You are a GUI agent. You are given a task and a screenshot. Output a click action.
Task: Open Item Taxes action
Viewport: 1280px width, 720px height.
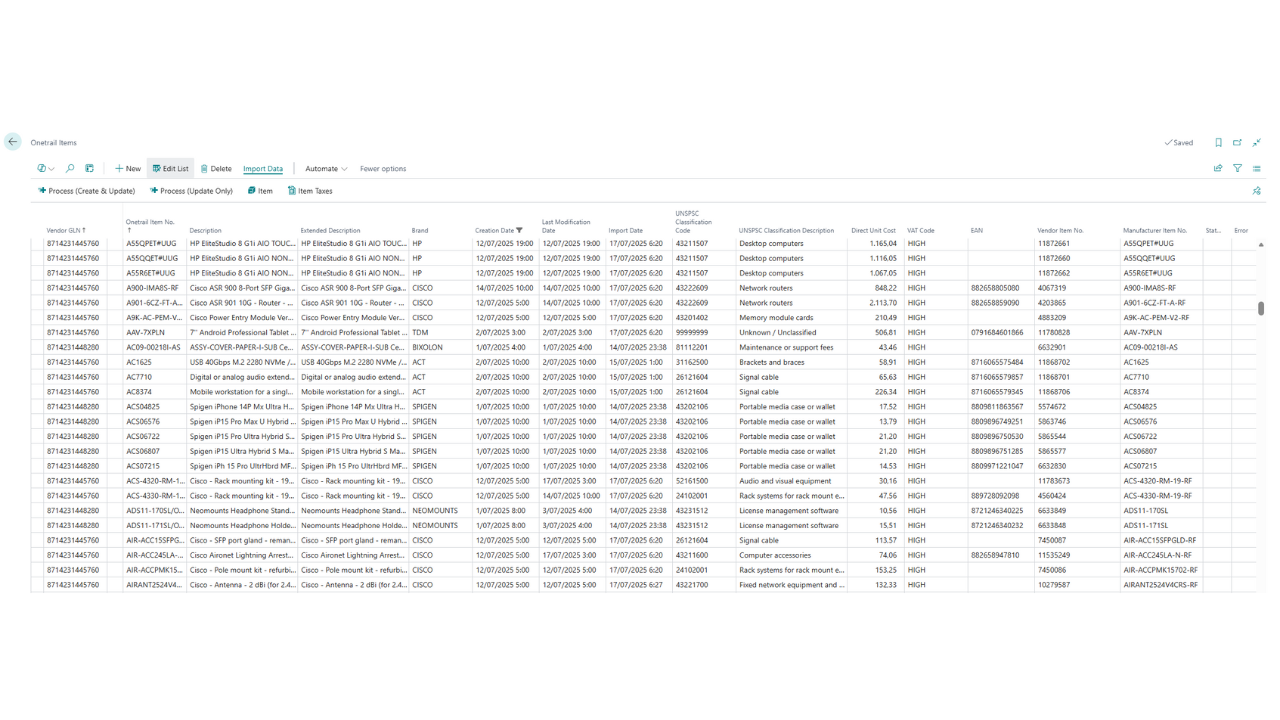click(x=310, y=191)
